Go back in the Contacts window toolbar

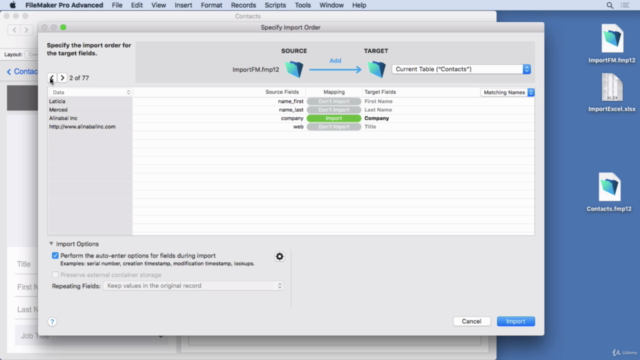tap(15, 30)
